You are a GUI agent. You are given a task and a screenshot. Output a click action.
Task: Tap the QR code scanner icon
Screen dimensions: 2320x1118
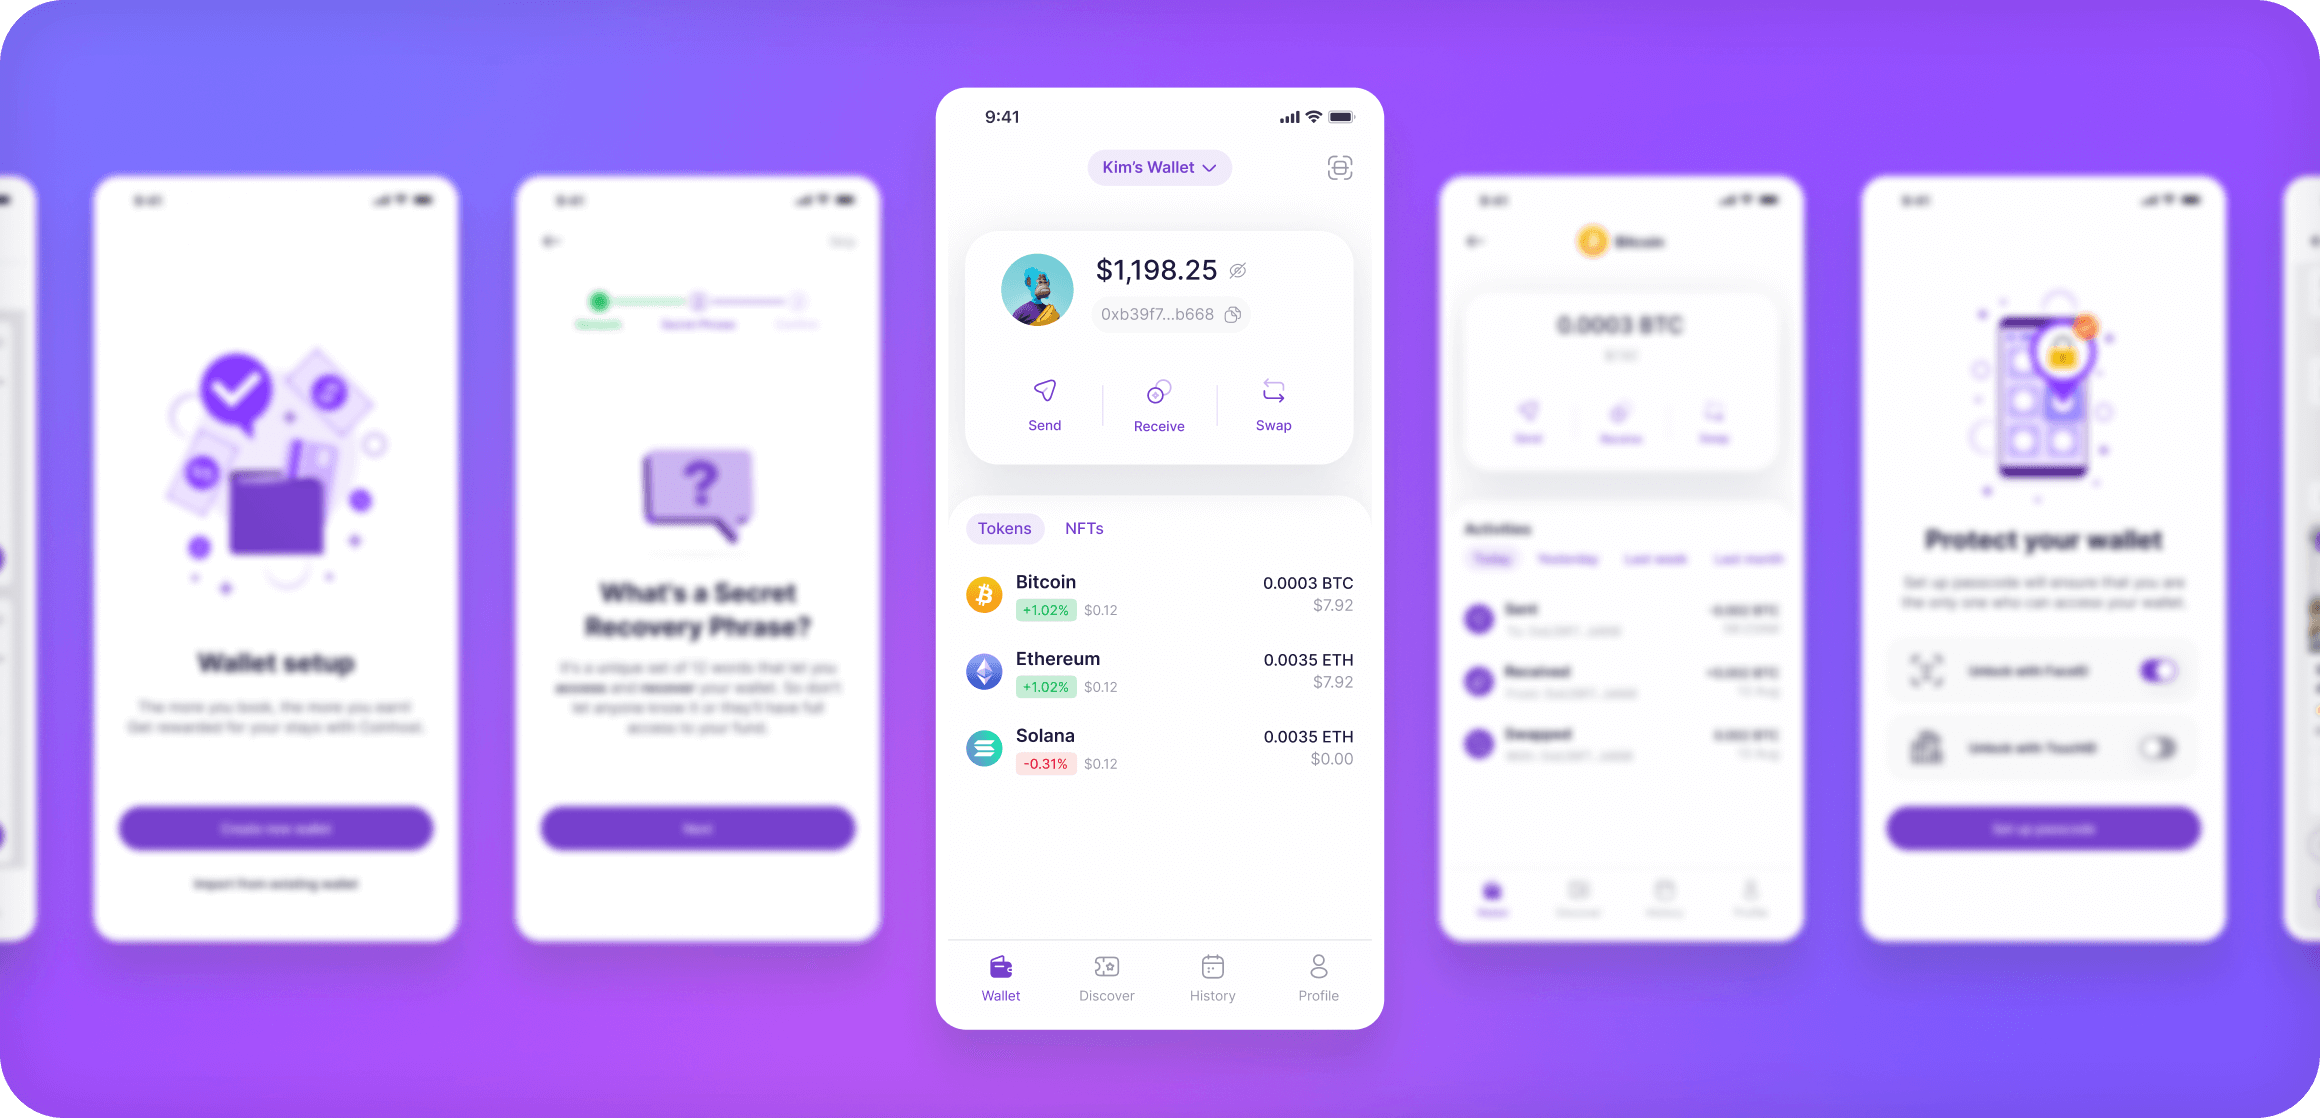coord(1339,167)
